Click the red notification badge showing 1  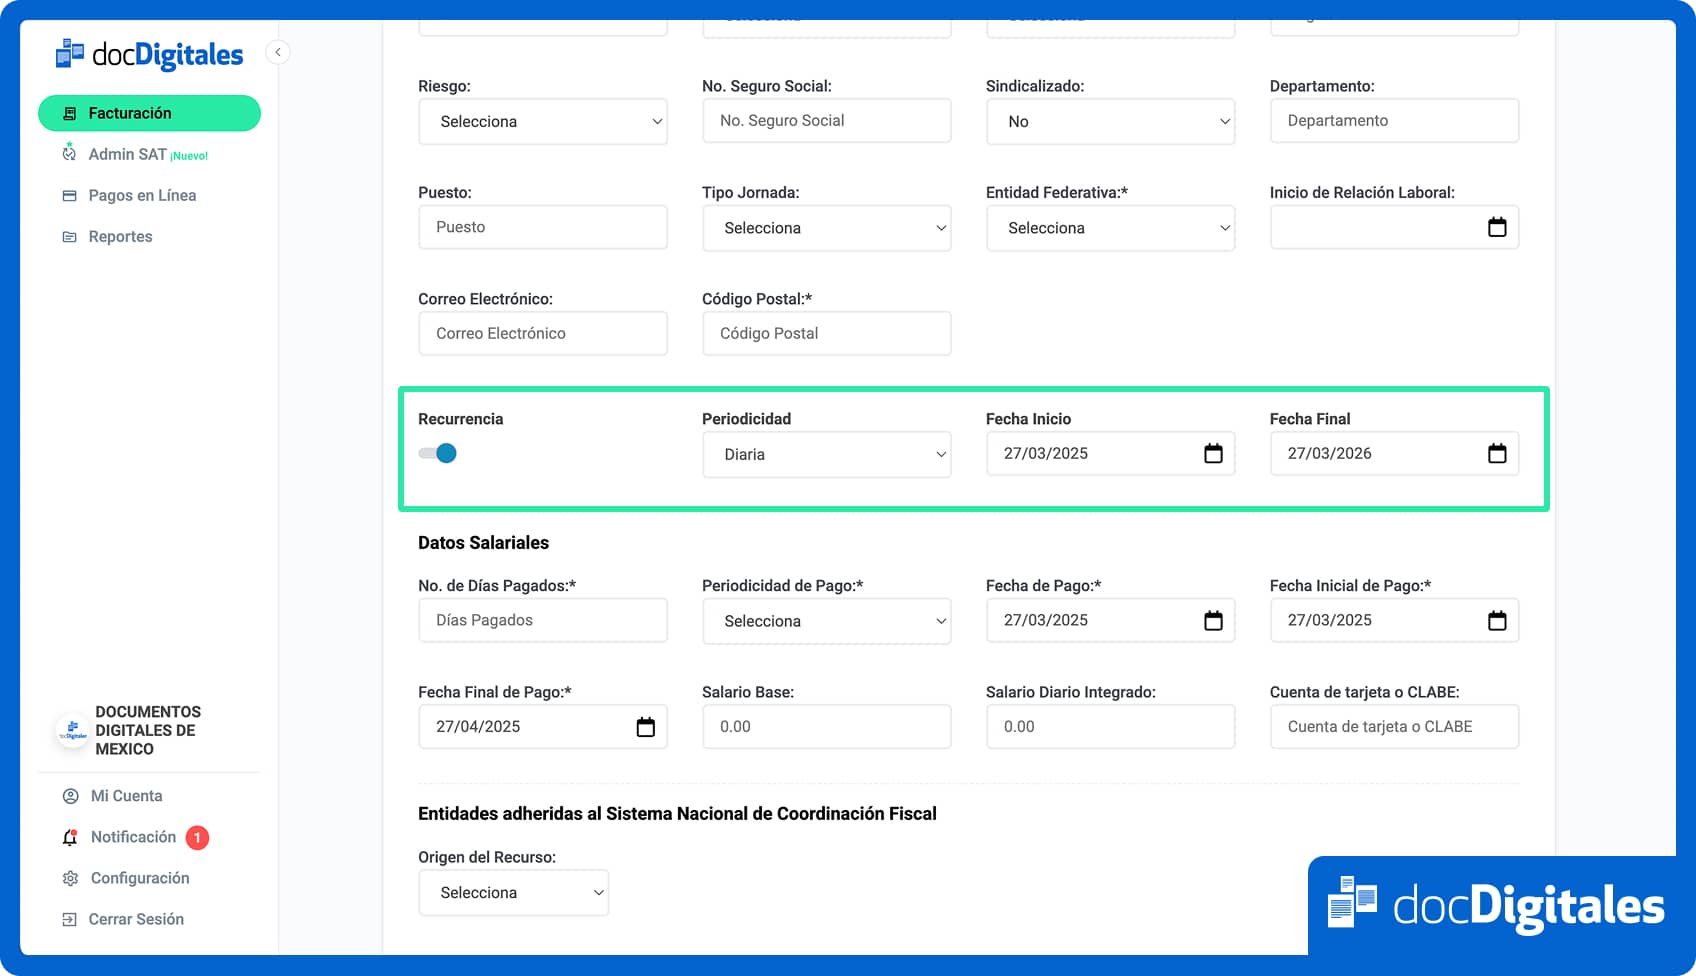[x=197, y=837]
